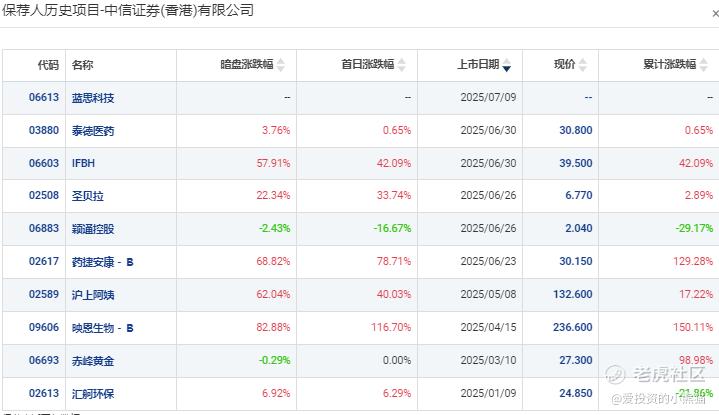Select listing date 2025/05/08
This screenshot has width=719, height=415.
point(488,294)
